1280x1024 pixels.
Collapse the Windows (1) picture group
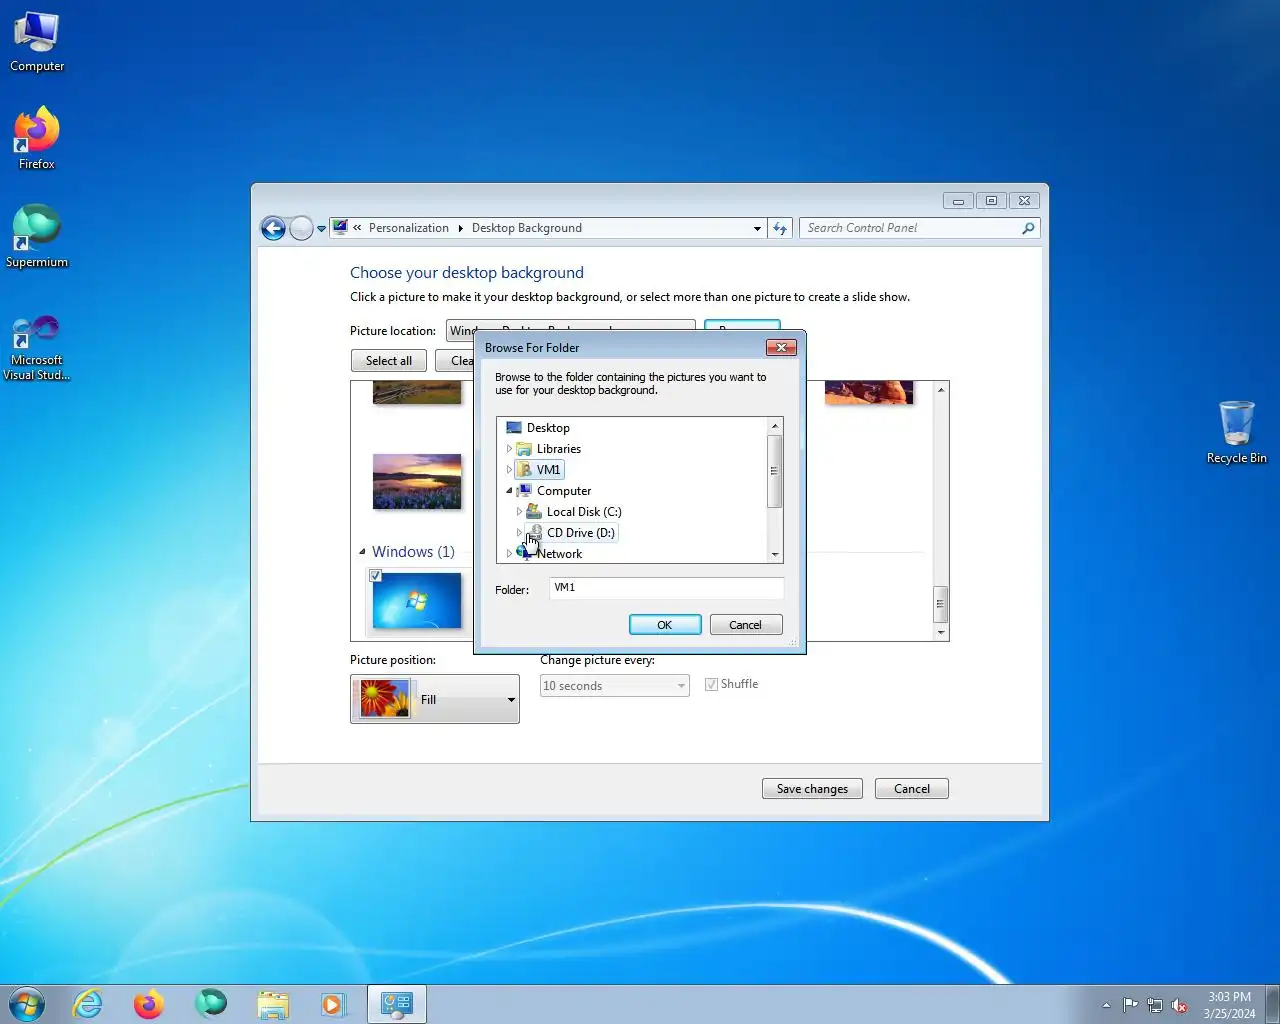(x=362, y=552)
